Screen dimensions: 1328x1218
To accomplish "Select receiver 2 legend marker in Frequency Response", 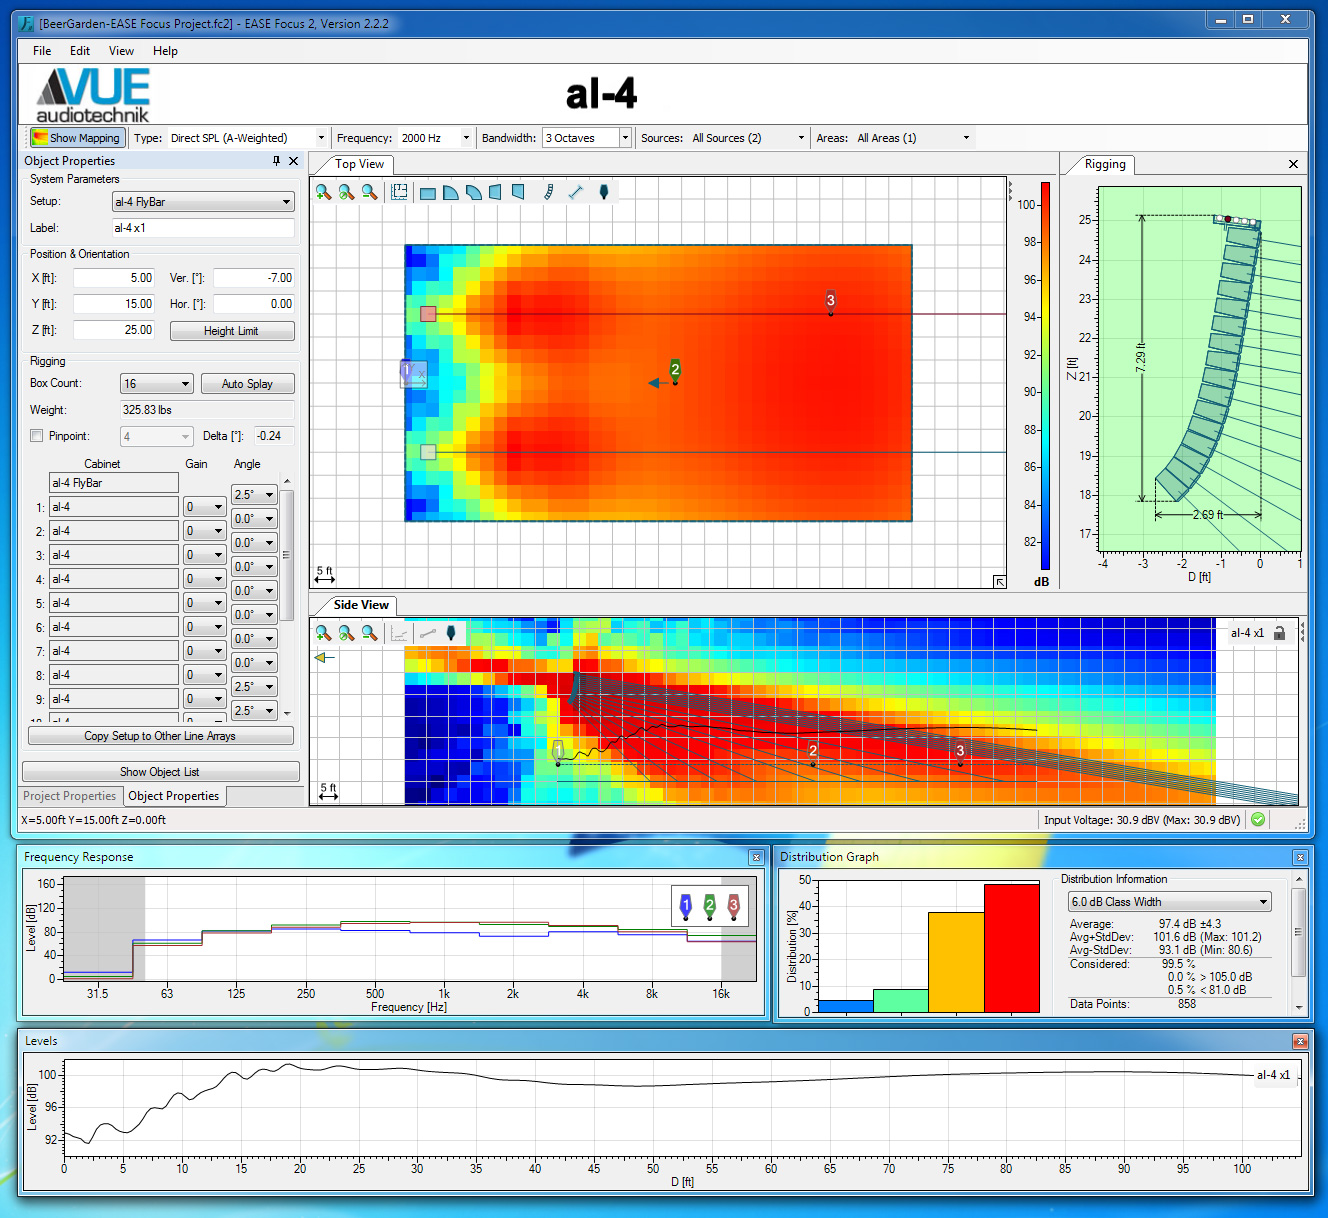I will 709,906.
